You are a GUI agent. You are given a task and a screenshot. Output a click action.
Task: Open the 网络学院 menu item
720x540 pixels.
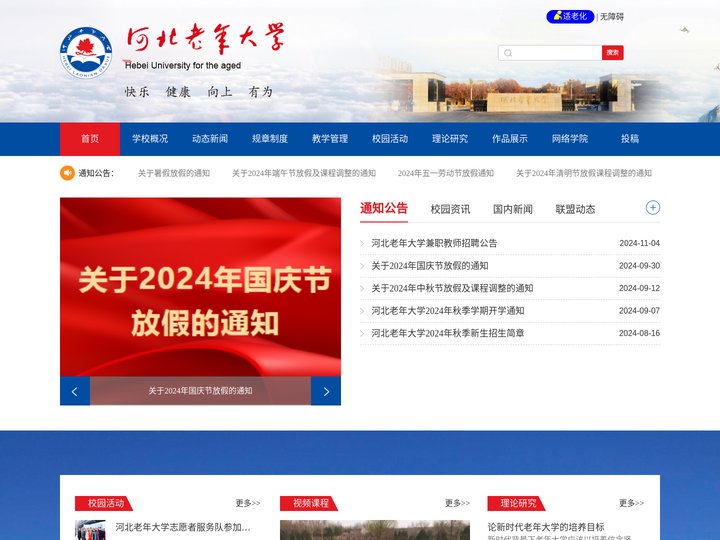coord(570,139)
